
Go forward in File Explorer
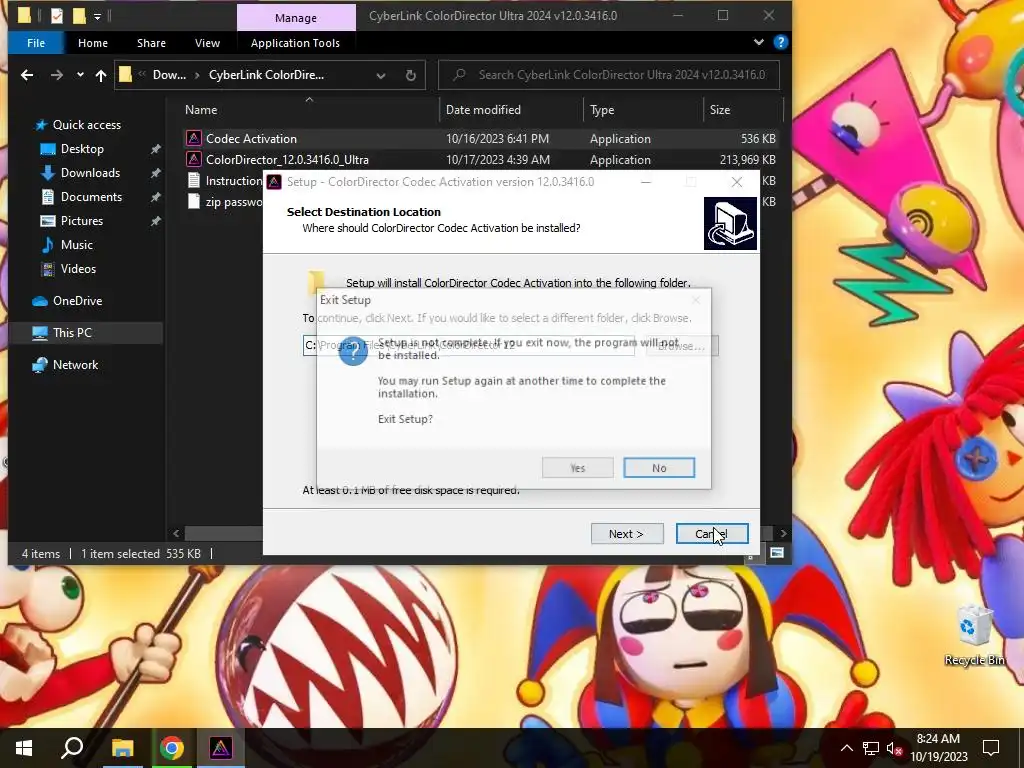[57, 75]
